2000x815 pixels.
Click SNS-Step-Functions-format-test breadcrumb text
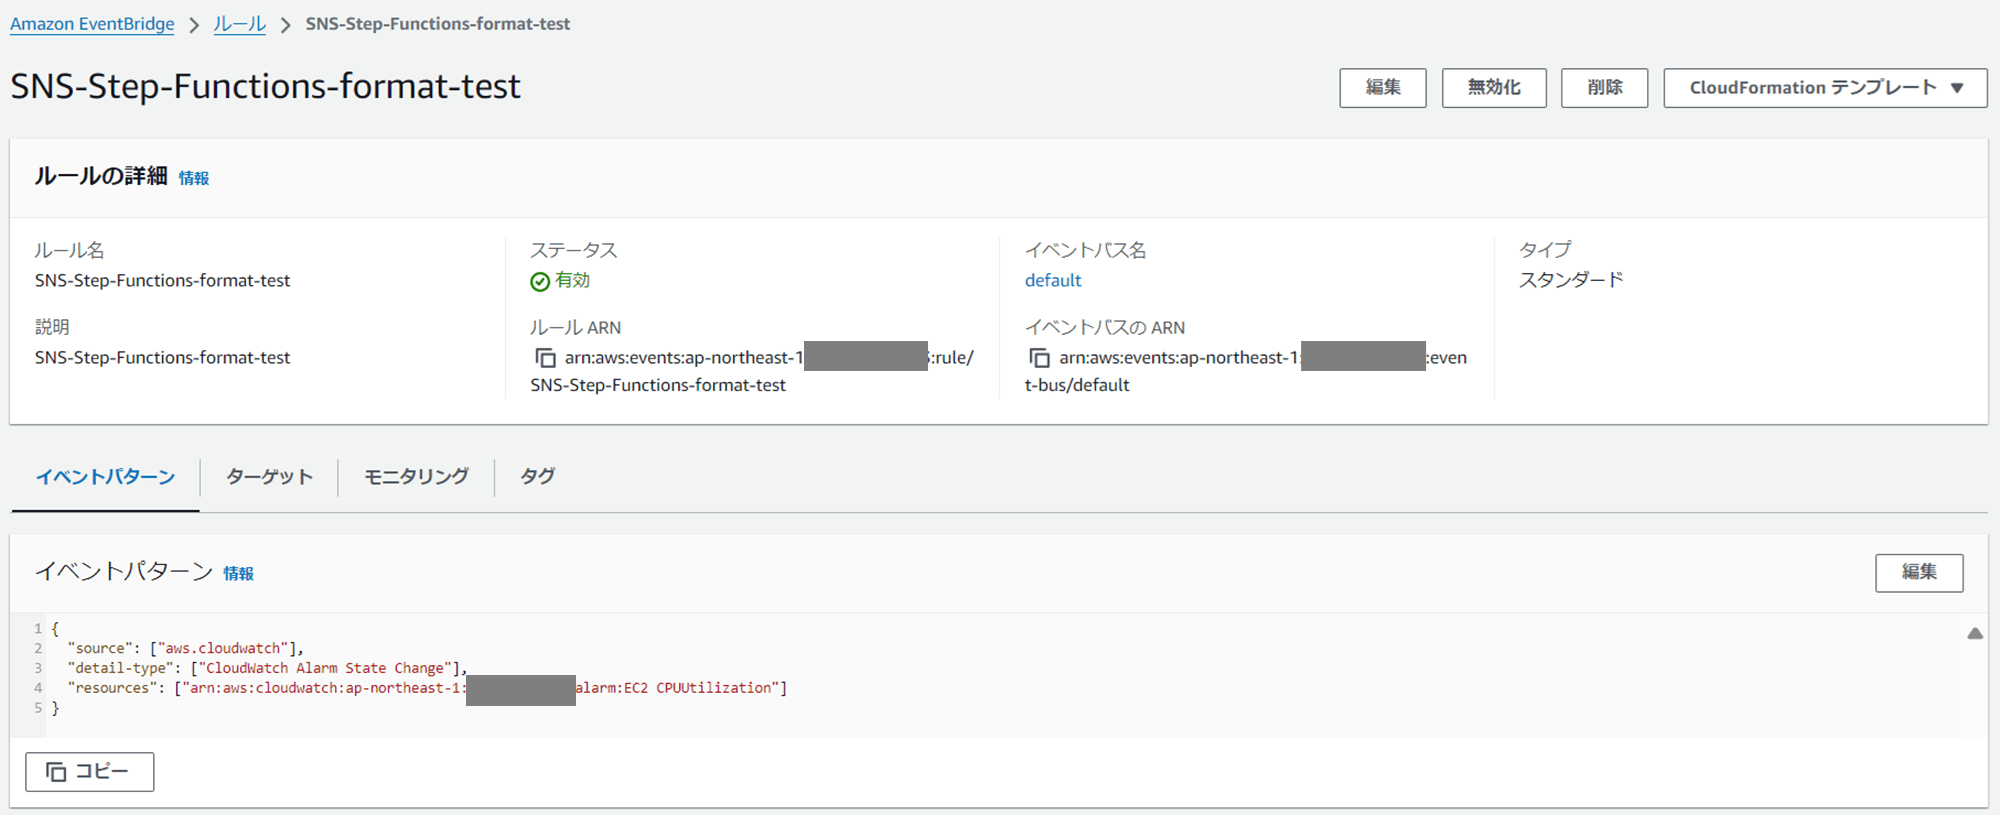coord(438,24)
